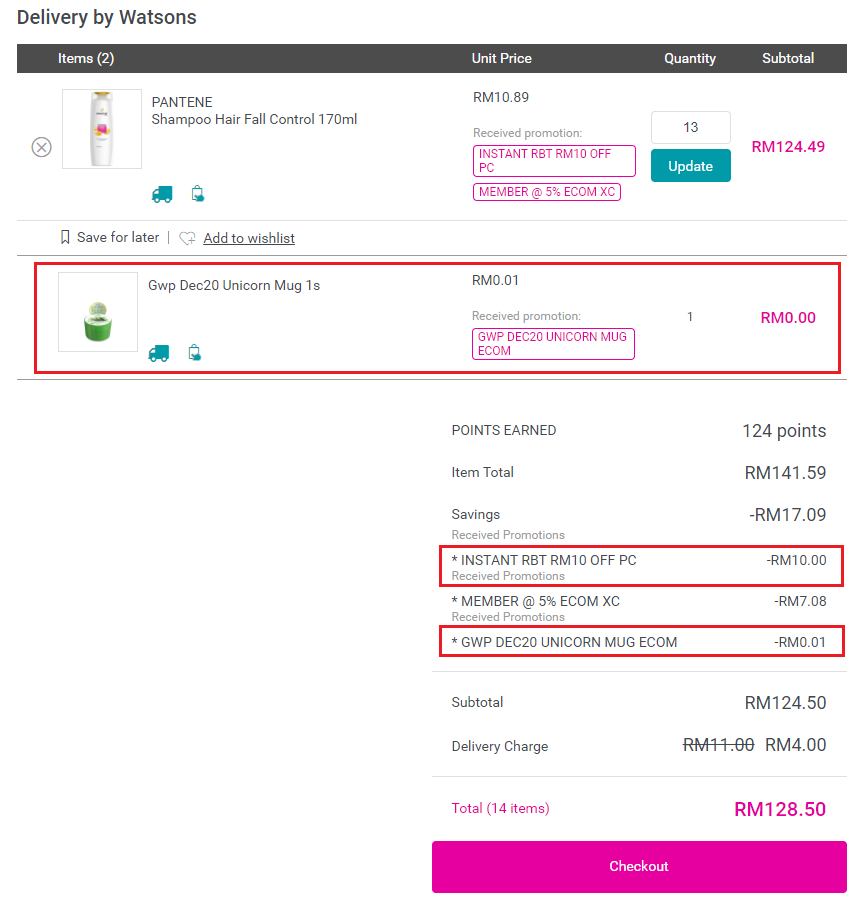863x904 pixels.
Task: Click the delivery truck icon under Pantene shampoo
Action: pos(162,194)
